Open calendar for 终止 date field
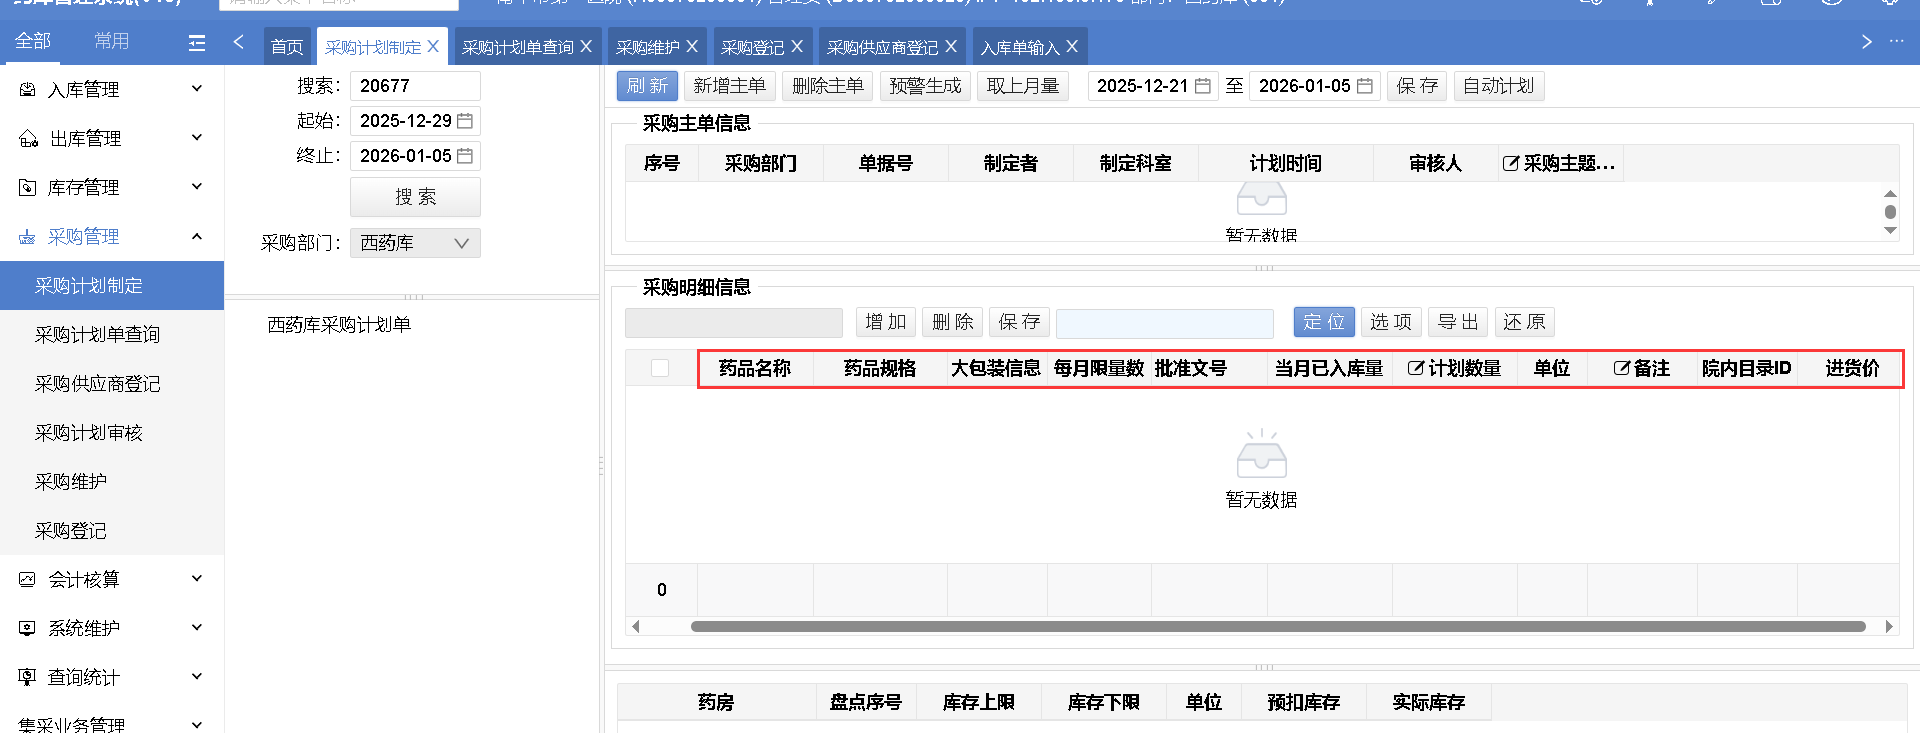This screenshot has height=733, width=1920. 465,156
